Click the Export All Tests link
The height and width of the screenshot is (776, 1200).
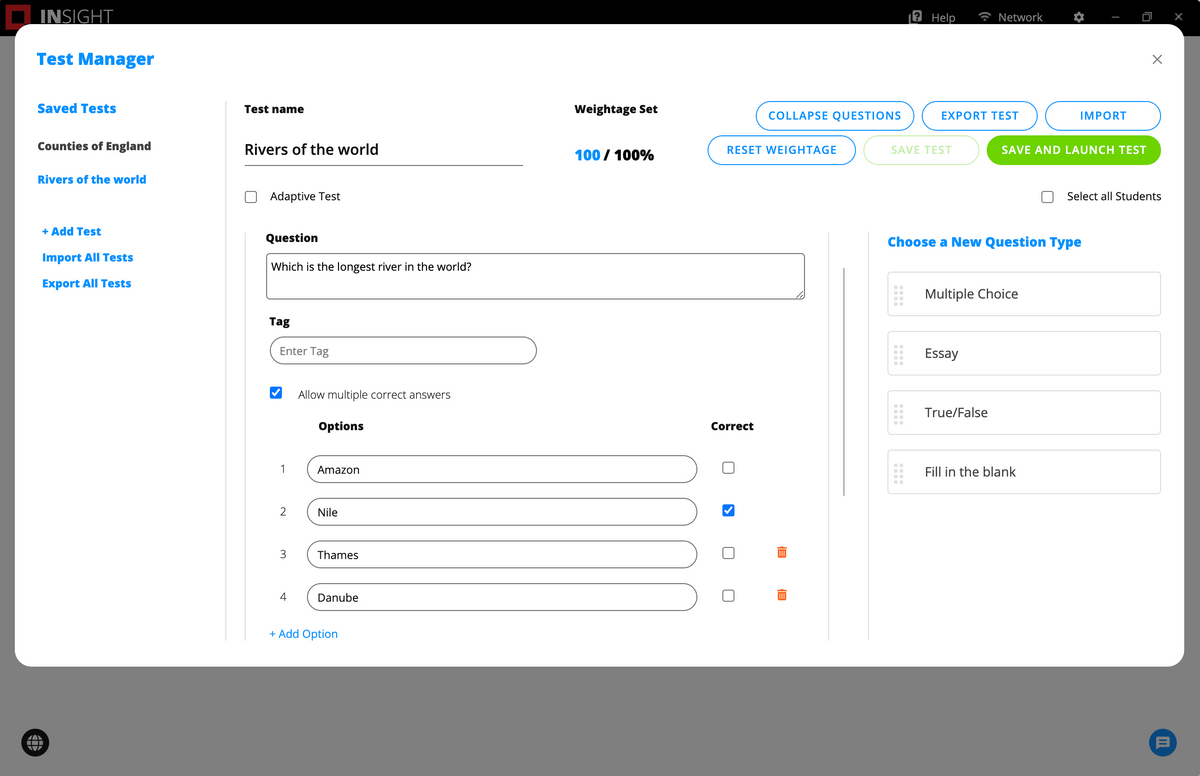87,283
